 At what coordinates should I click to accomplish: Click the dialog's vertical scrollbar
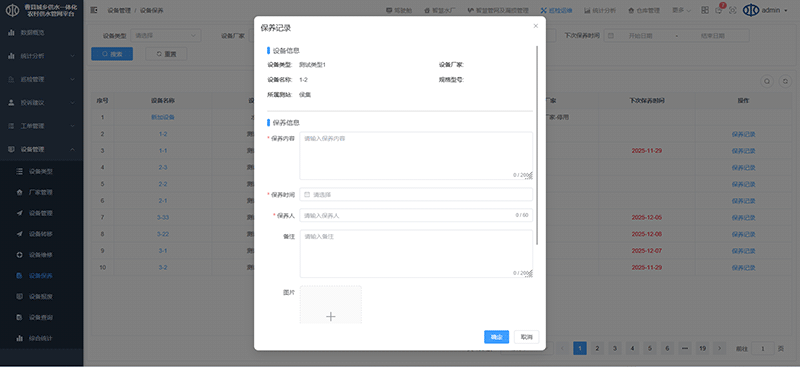tap(536, 145)
